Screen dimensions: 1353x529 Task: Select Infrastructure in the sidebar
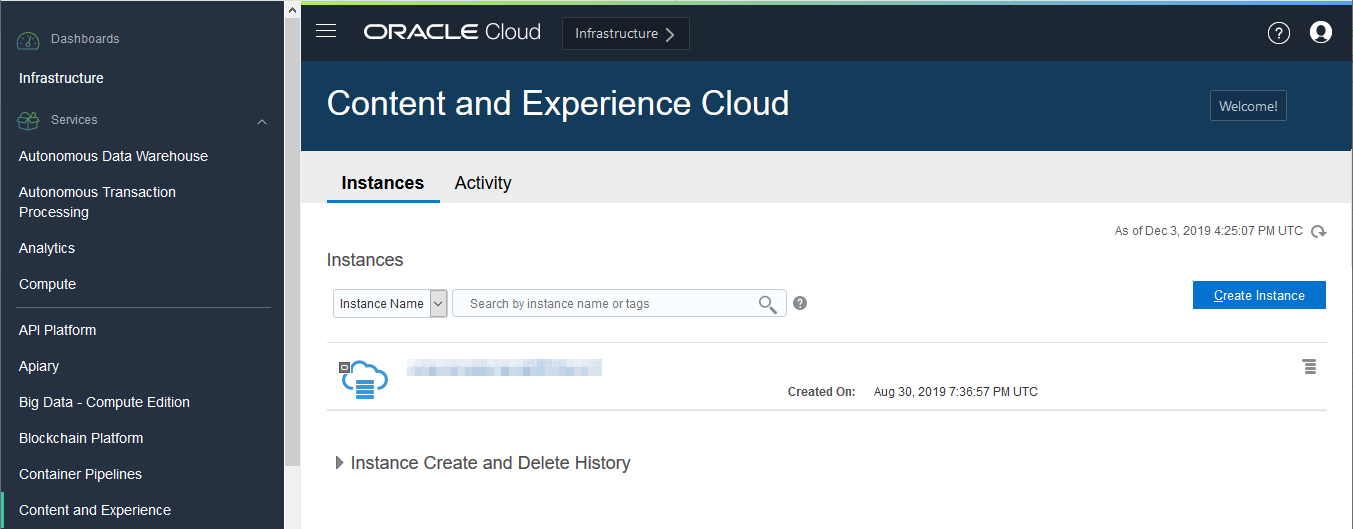[61, 78]
